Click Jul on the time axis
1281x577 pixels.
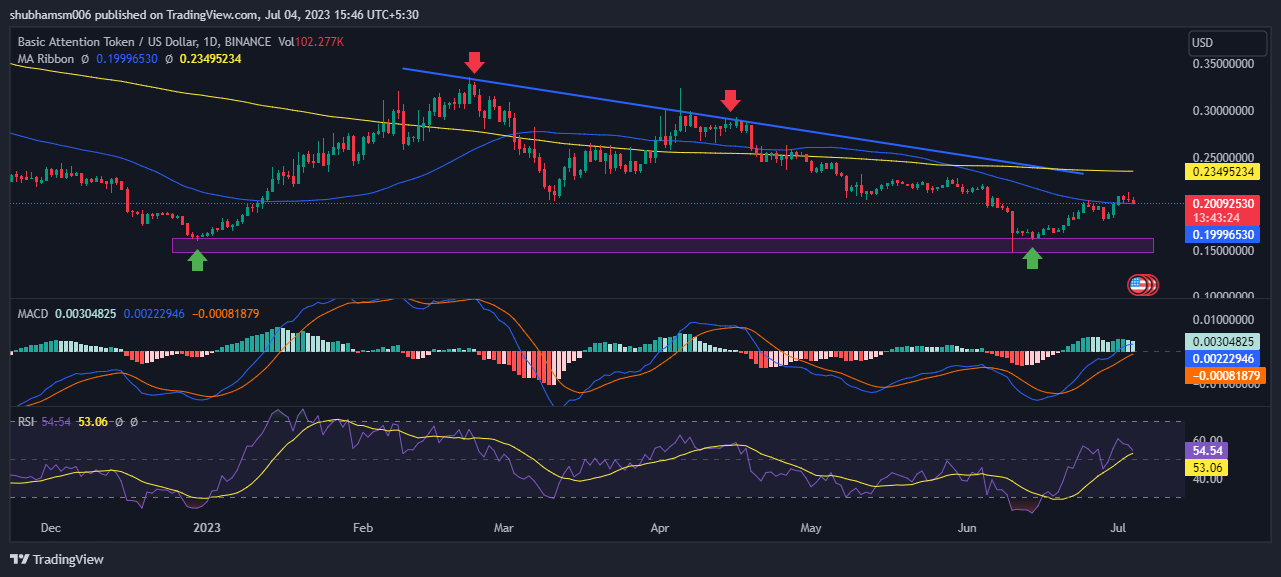[1118, 526]
